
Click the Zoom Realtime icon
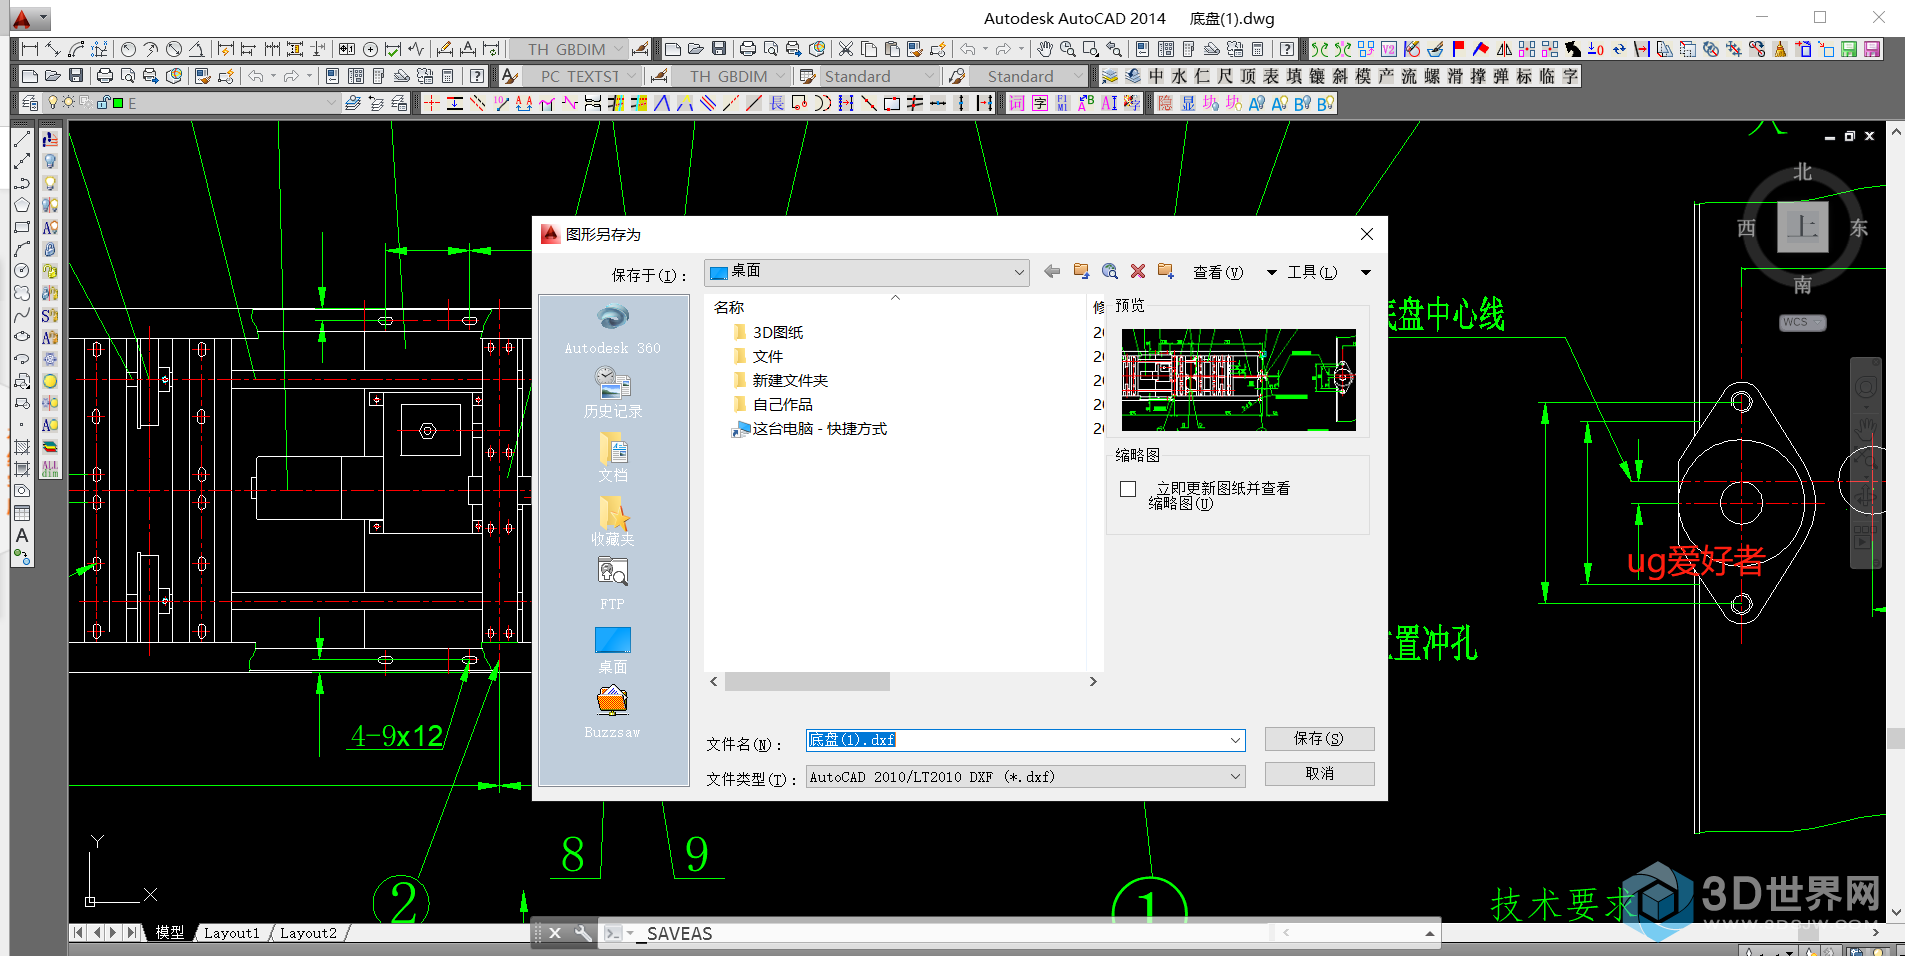pos(1068,49)
